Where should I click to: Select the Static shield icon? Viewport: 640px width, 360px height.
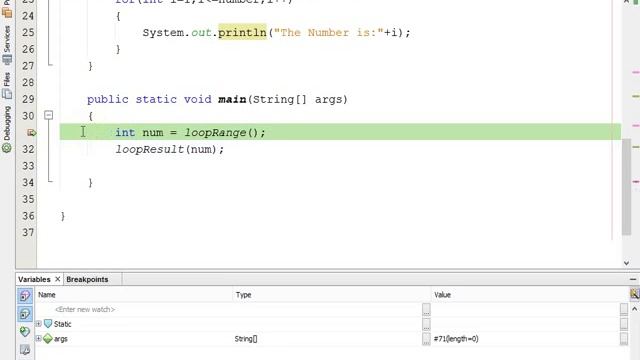coord(48,324)
